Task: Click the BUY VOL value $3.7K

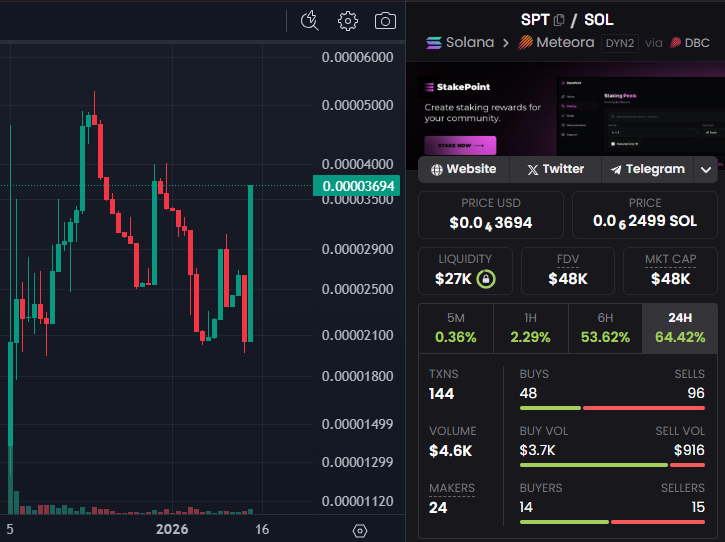Action: (x=537, y=450)
